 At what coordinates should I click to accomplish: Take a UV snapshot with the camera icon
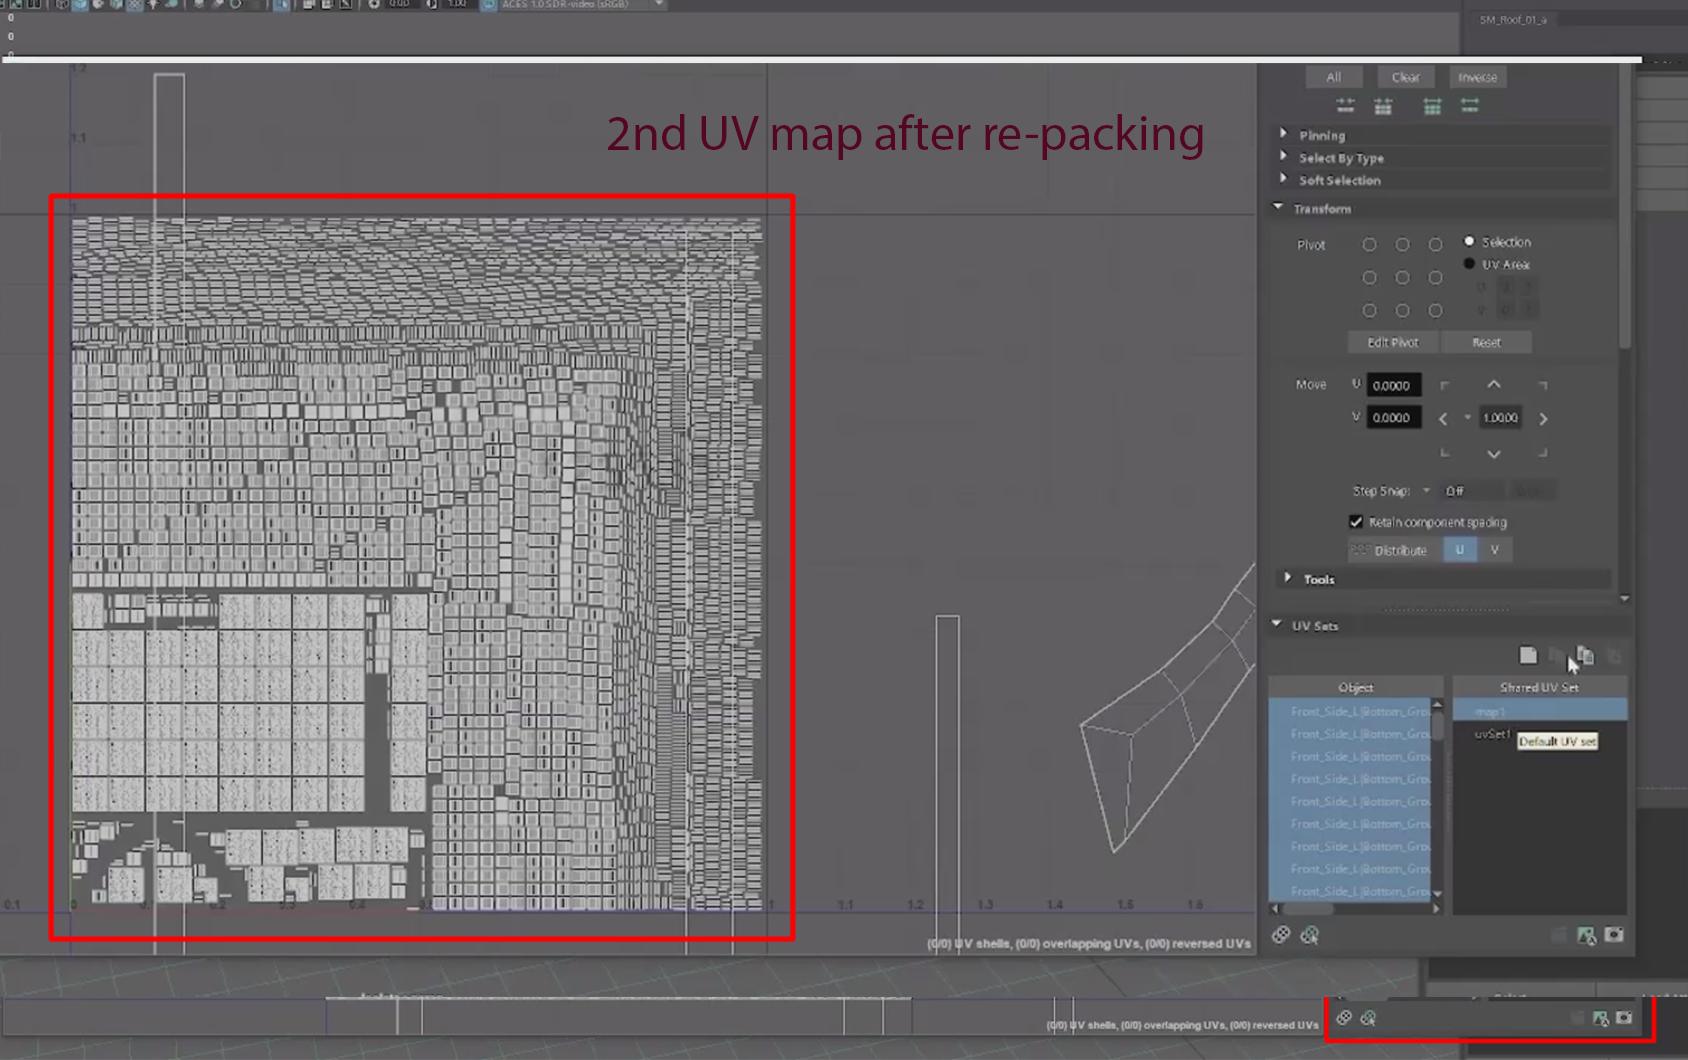tap(1614, 934)
